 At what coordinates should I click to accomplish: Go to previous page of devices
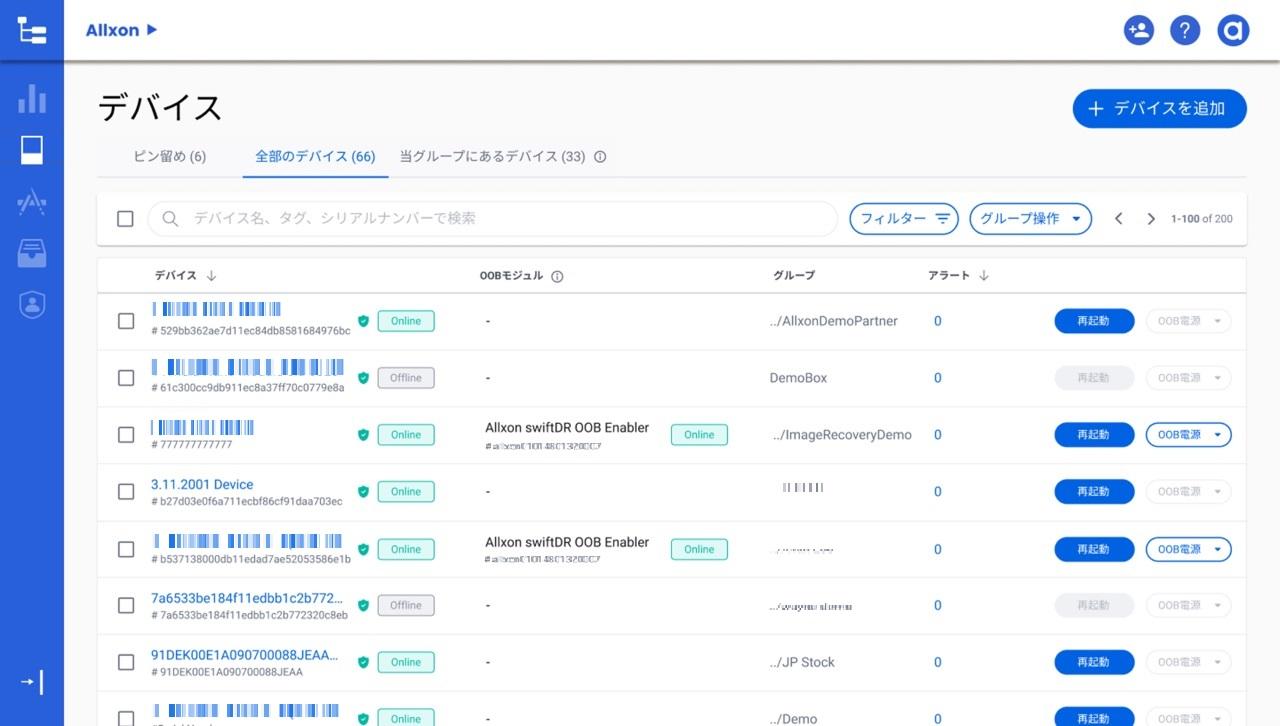tap(1119, 219)
